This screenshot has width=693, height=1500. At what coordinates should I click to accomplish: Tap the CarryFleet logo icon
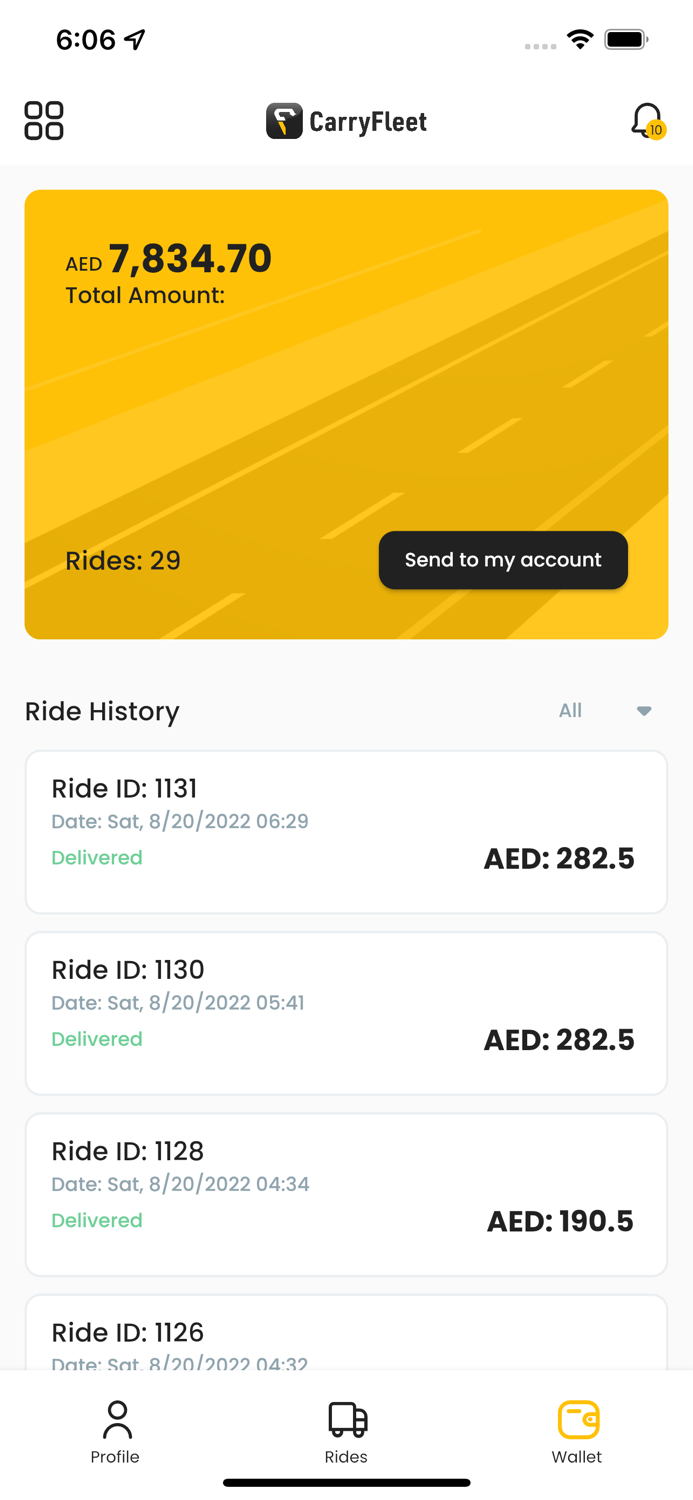tap(284, 121)
